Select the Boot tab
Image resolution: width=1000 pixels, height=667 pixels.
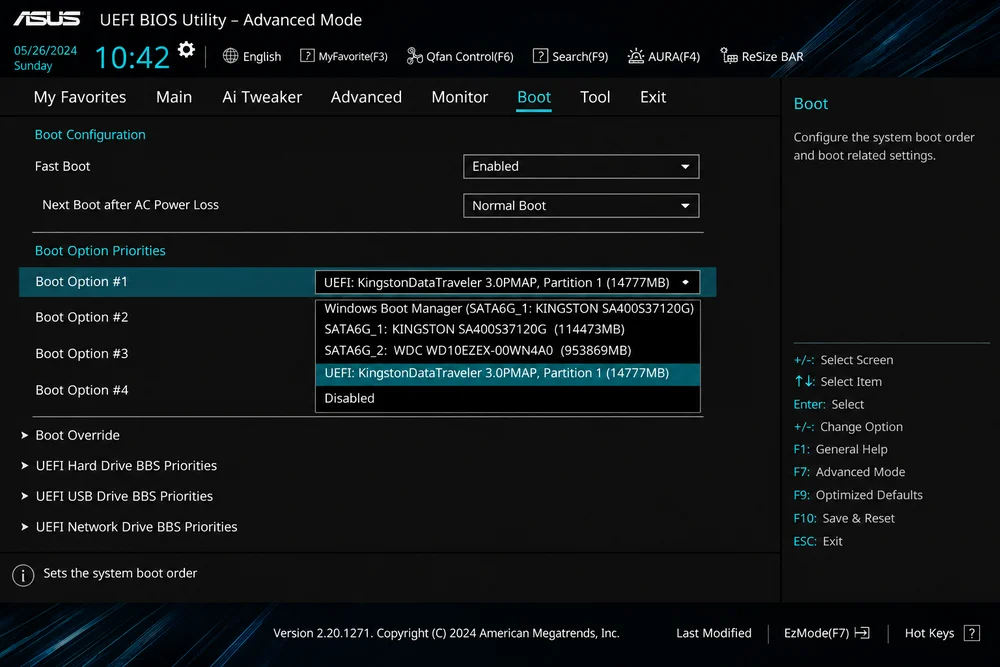click(x=534, y=97)
